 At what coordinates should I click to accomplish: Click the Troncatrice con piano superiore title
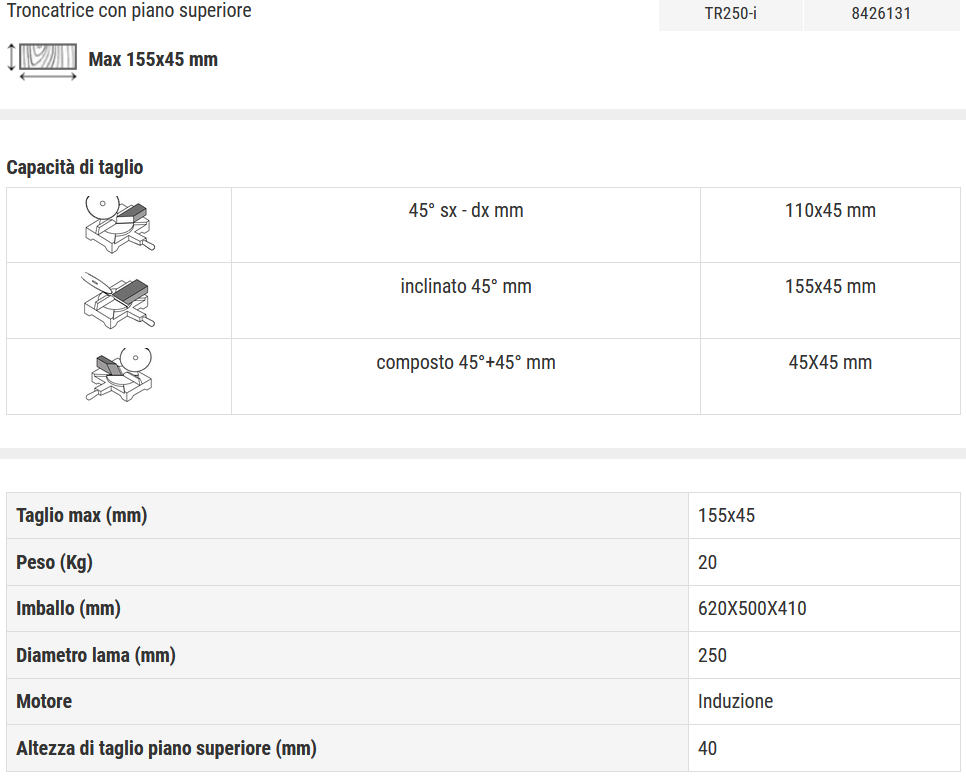click(x=129, y=10)
